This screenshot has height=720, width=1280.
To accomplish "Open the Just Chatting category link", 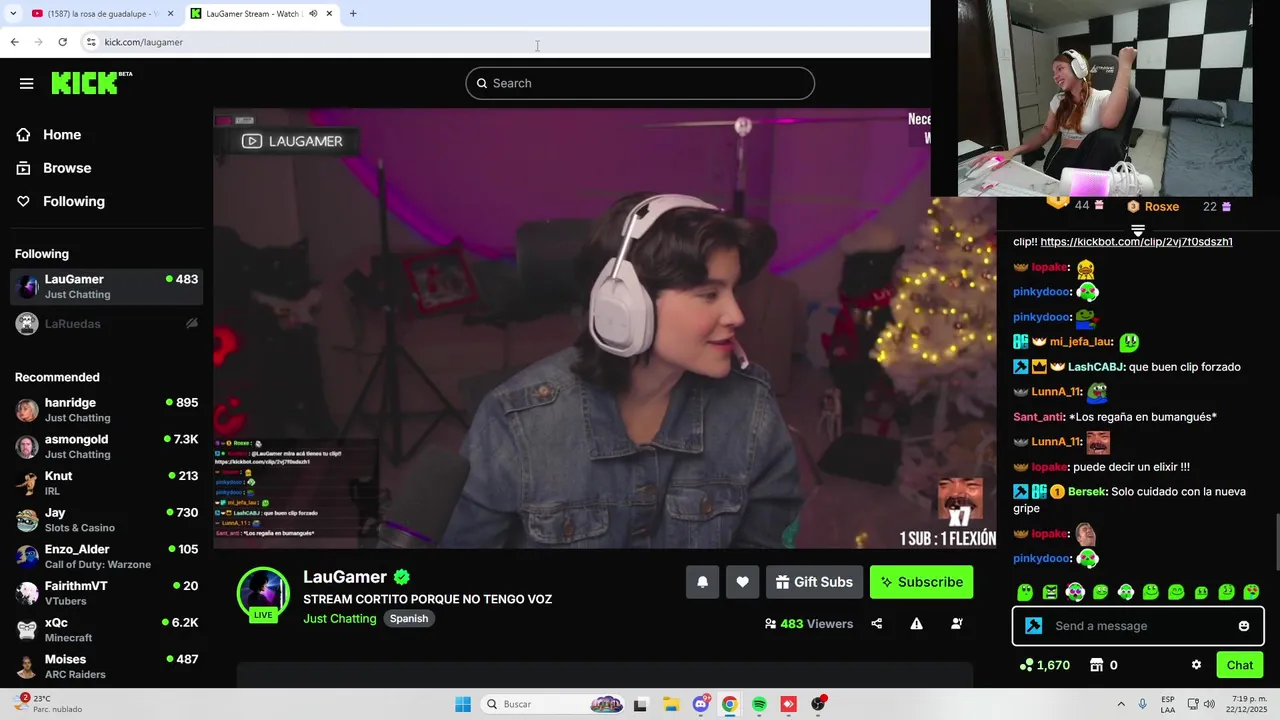I will [x=340, y=619].
